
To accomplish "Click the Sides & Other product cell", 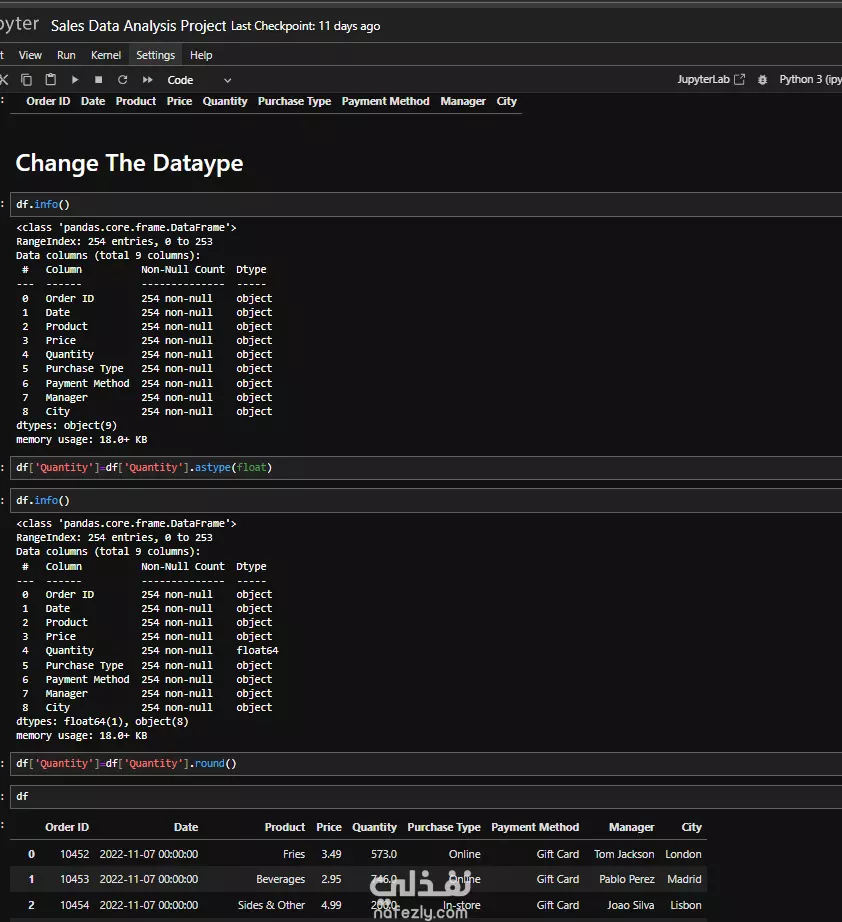I will (271, 905).
